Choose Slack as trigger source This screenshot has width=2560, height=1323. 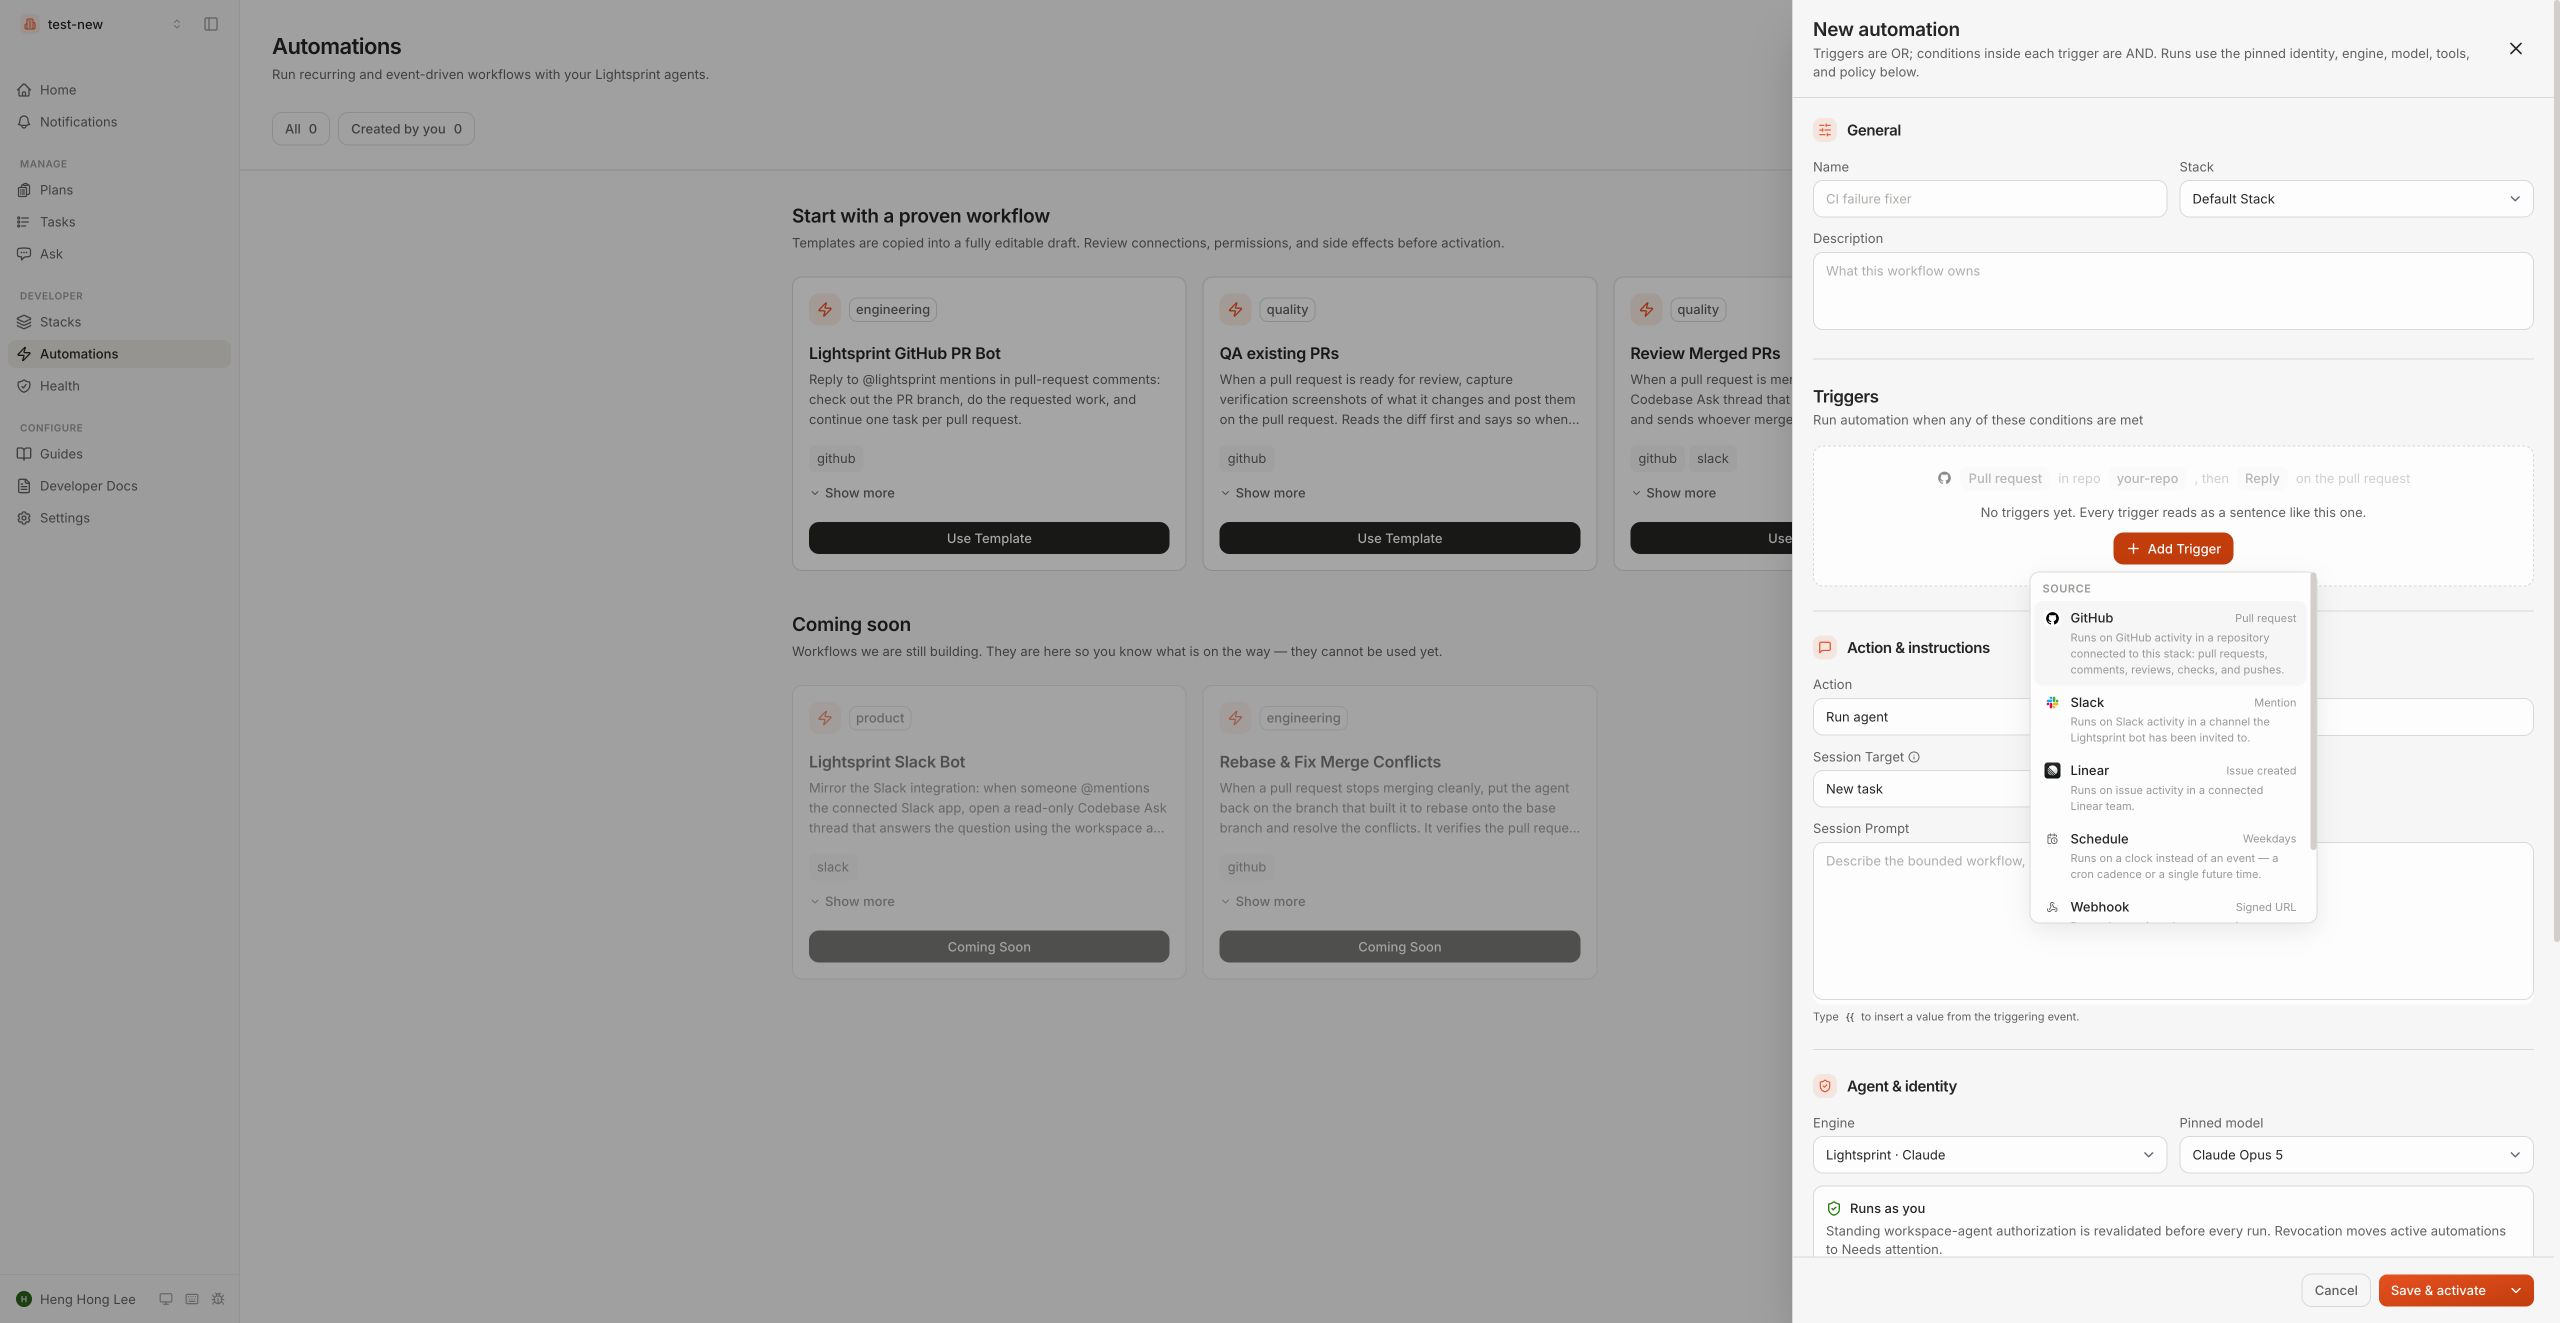pyautogui.click(x=2169, y=719)
